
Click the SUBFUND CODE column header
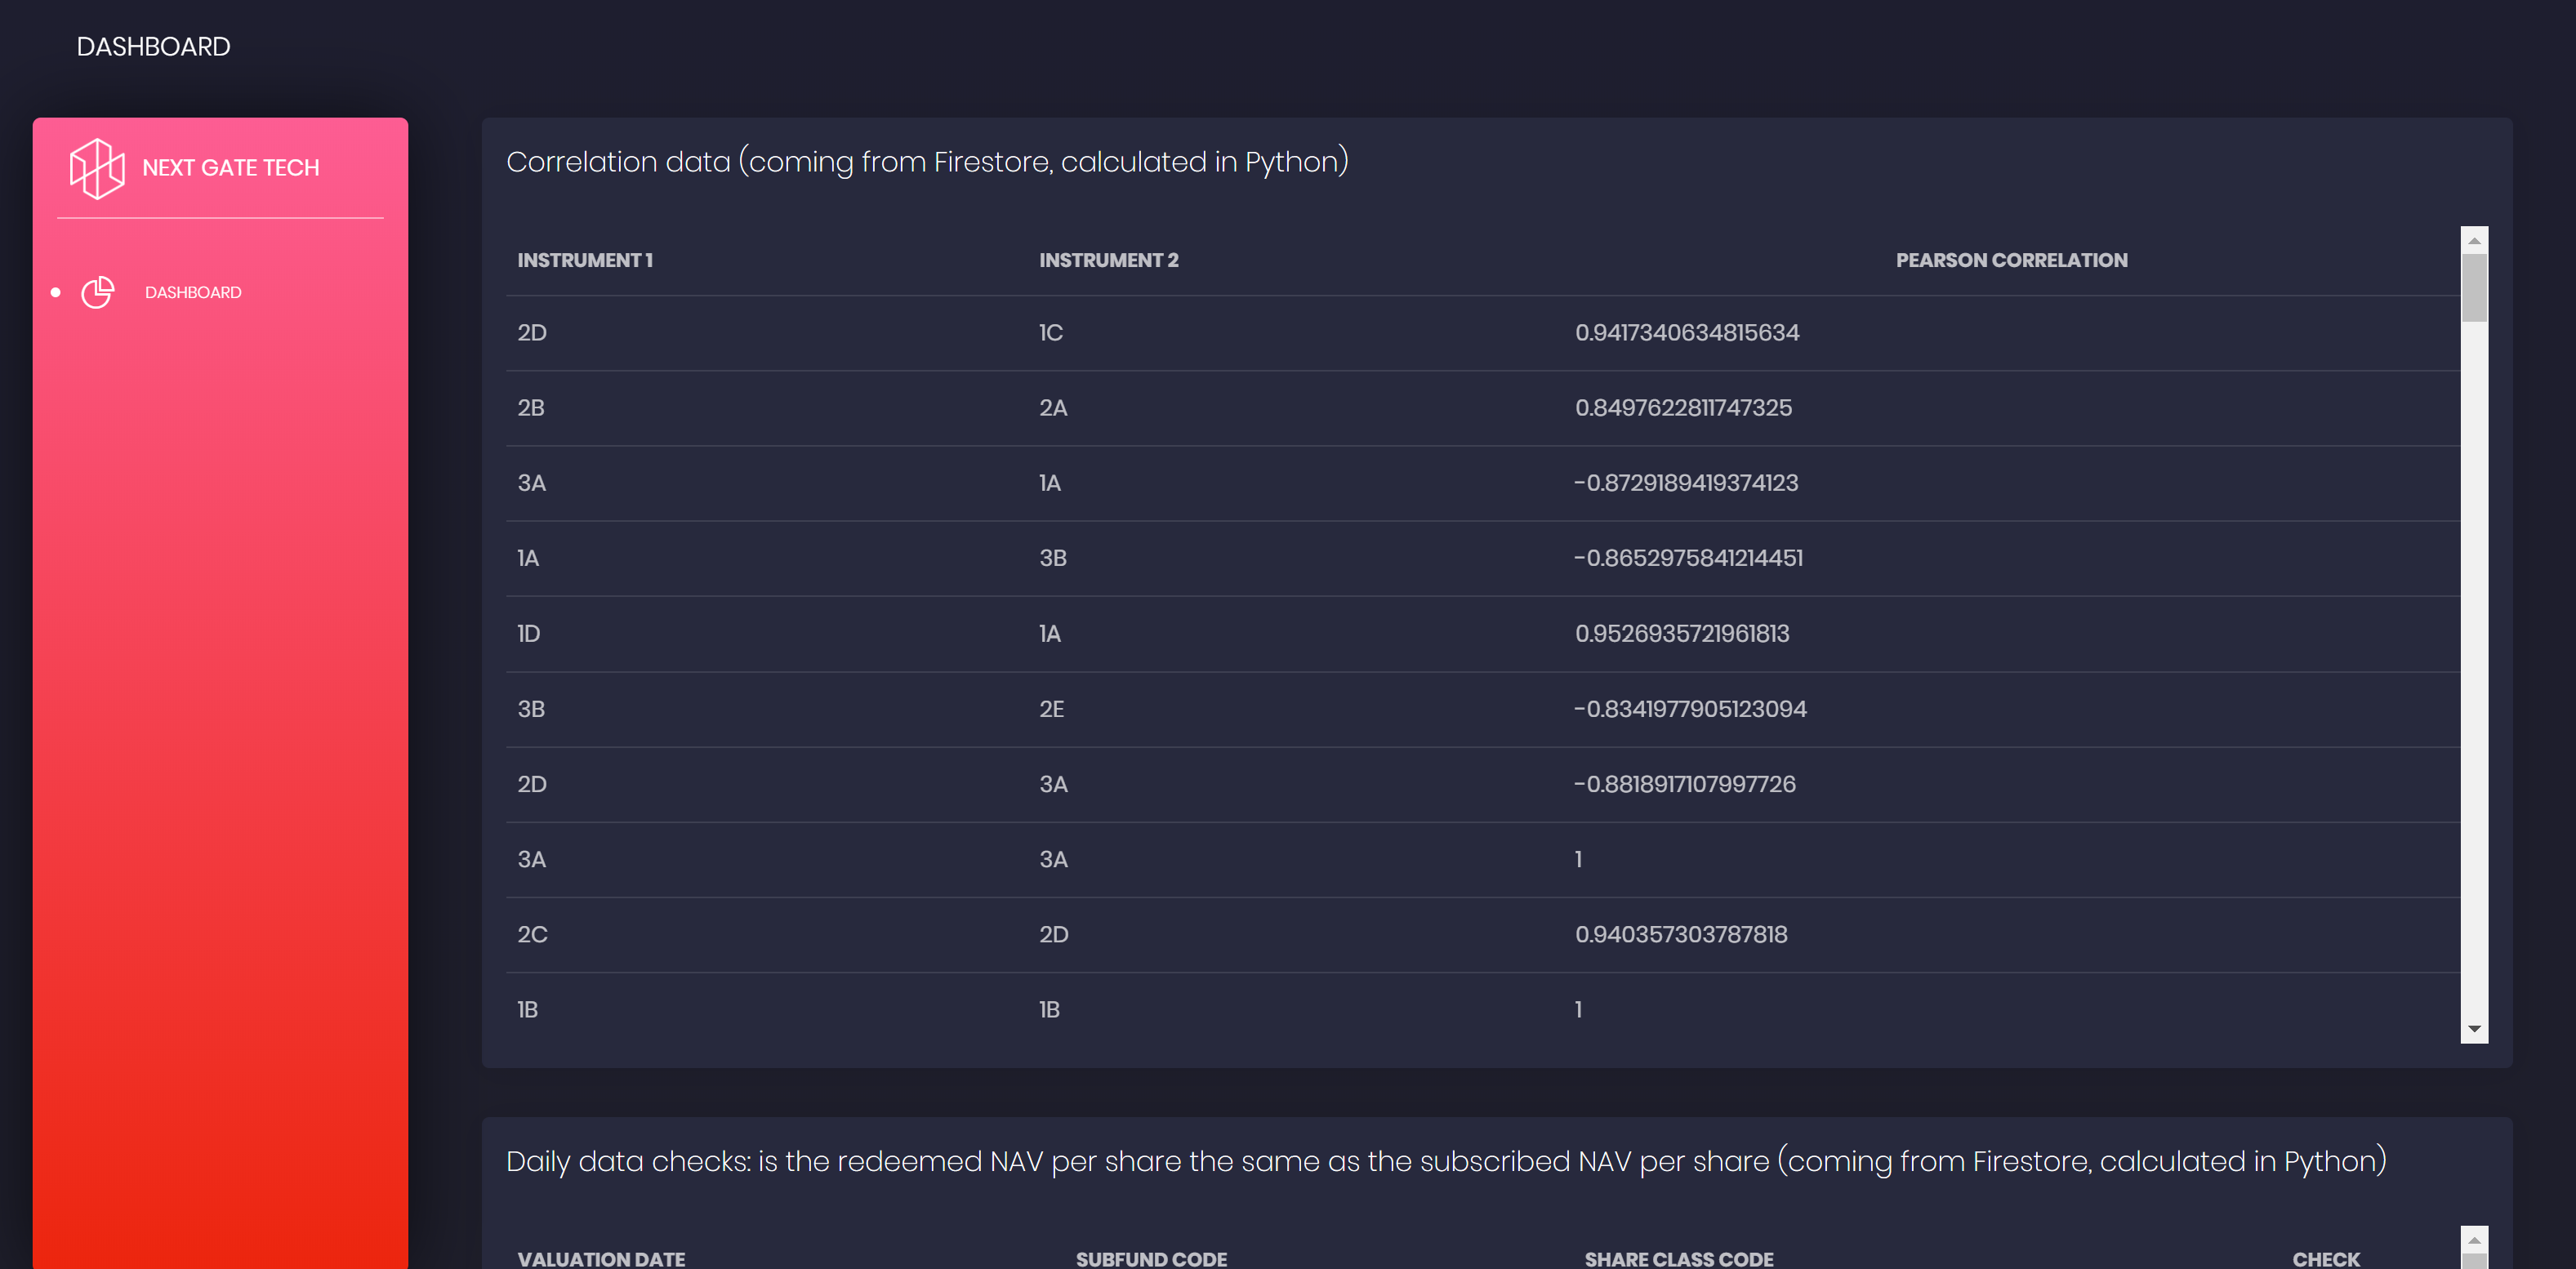point(1150,1258)
